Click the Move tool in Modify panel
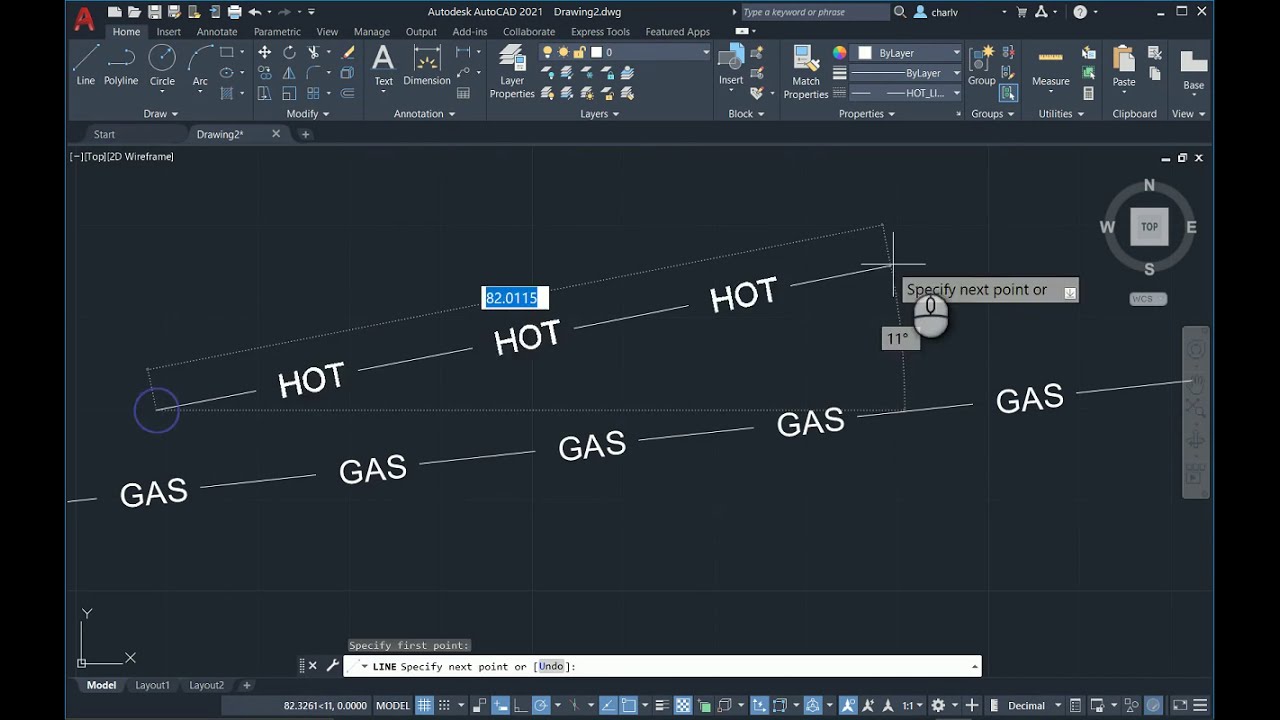Image resolution: width=1280 pixels, height=720 pixels. (x=264, y=52)
